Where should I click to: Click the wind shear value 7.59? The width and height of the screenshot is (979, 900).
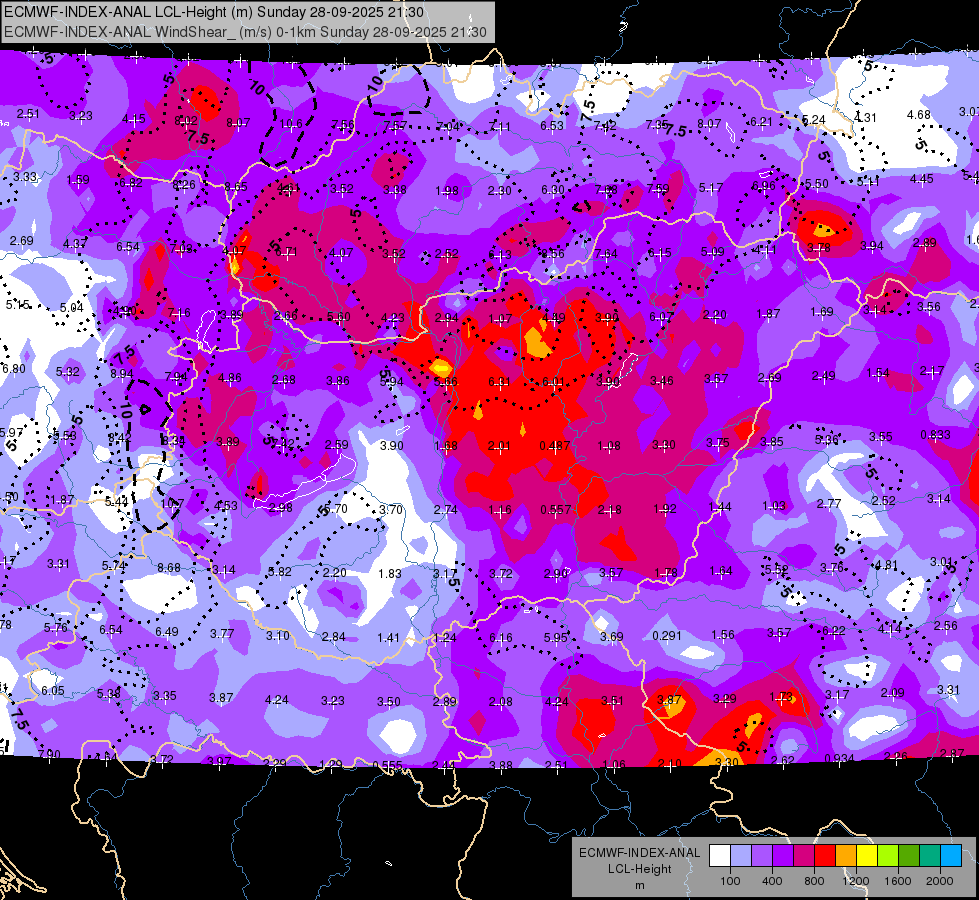tap(658, 189)
